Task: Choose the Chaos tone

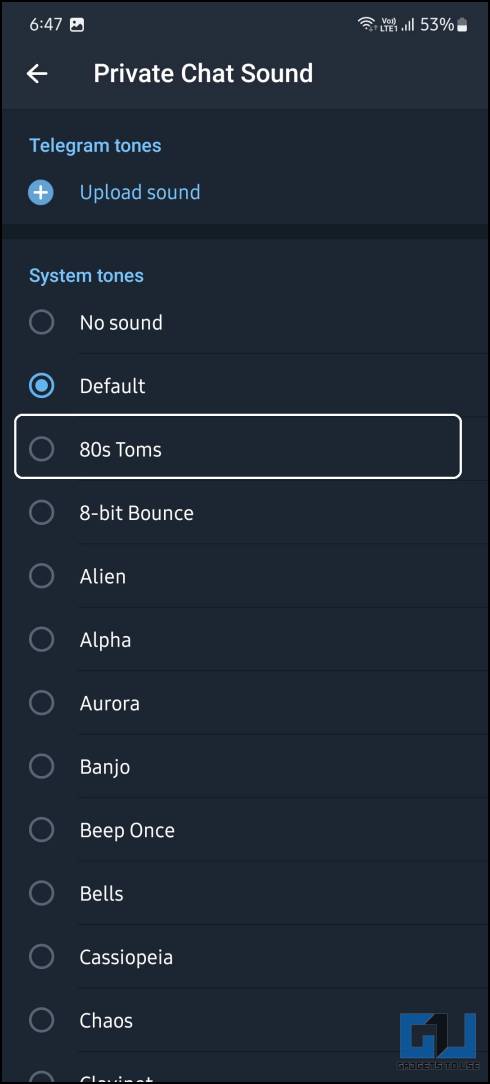Action: (x=245, y=1020)
